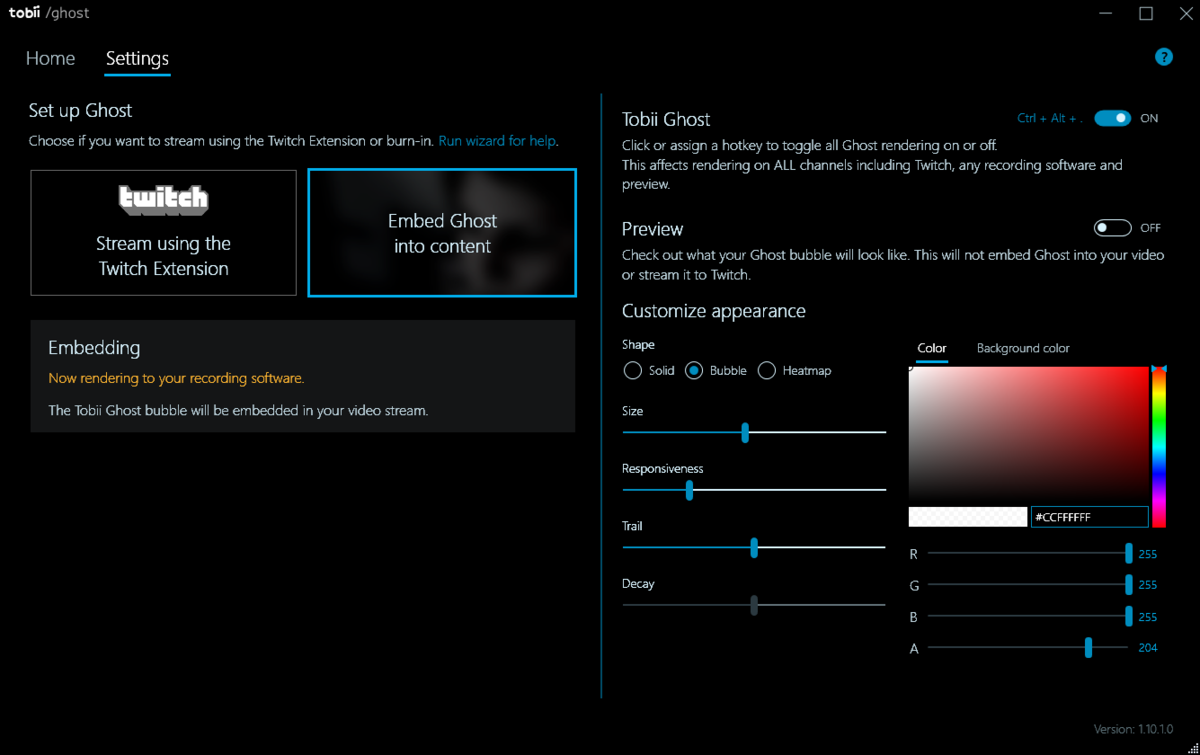1200x755 pixels.
Task: Click the disabled Decay slider handle
Action: click(754, 605)
